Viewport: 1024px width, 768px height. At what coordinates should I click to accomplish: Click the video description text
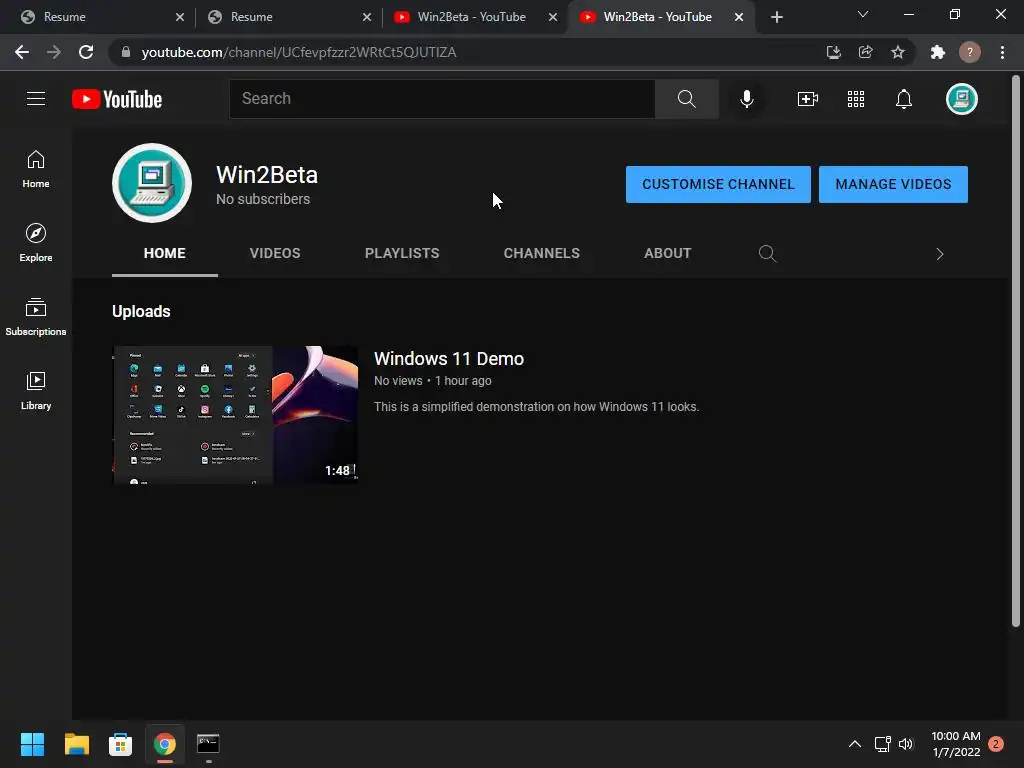[536, 407]
